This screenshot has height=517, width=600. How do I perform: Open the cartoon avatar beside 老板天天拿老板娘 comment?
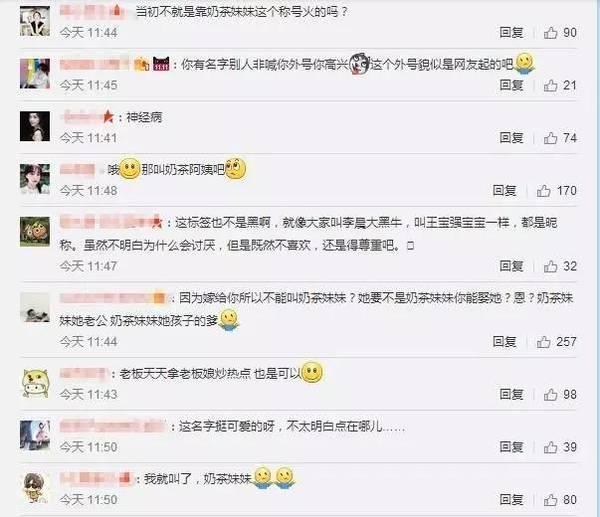pos(35,383)
